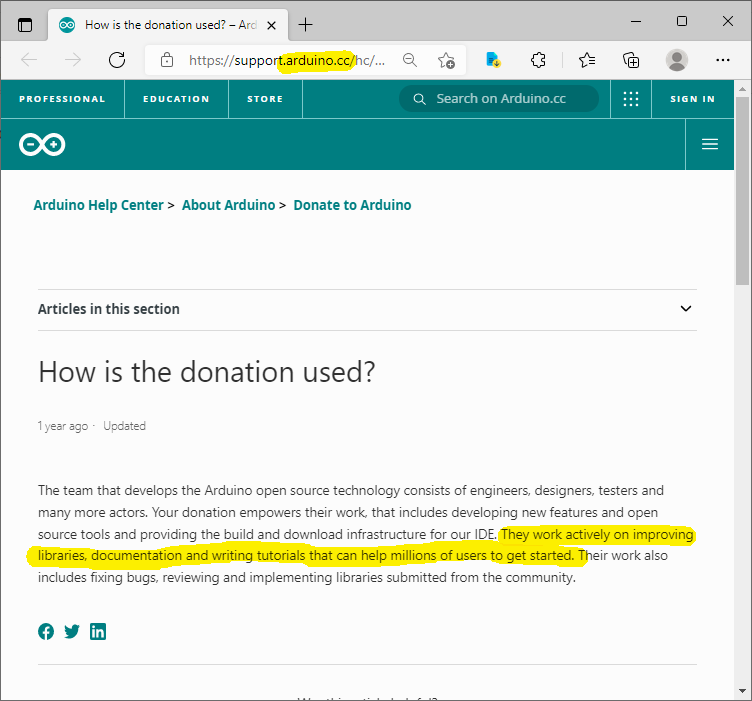Close the 'How is the donation used?' tab
Viewport: 752px width, 701px height.
tap(271, 25)
